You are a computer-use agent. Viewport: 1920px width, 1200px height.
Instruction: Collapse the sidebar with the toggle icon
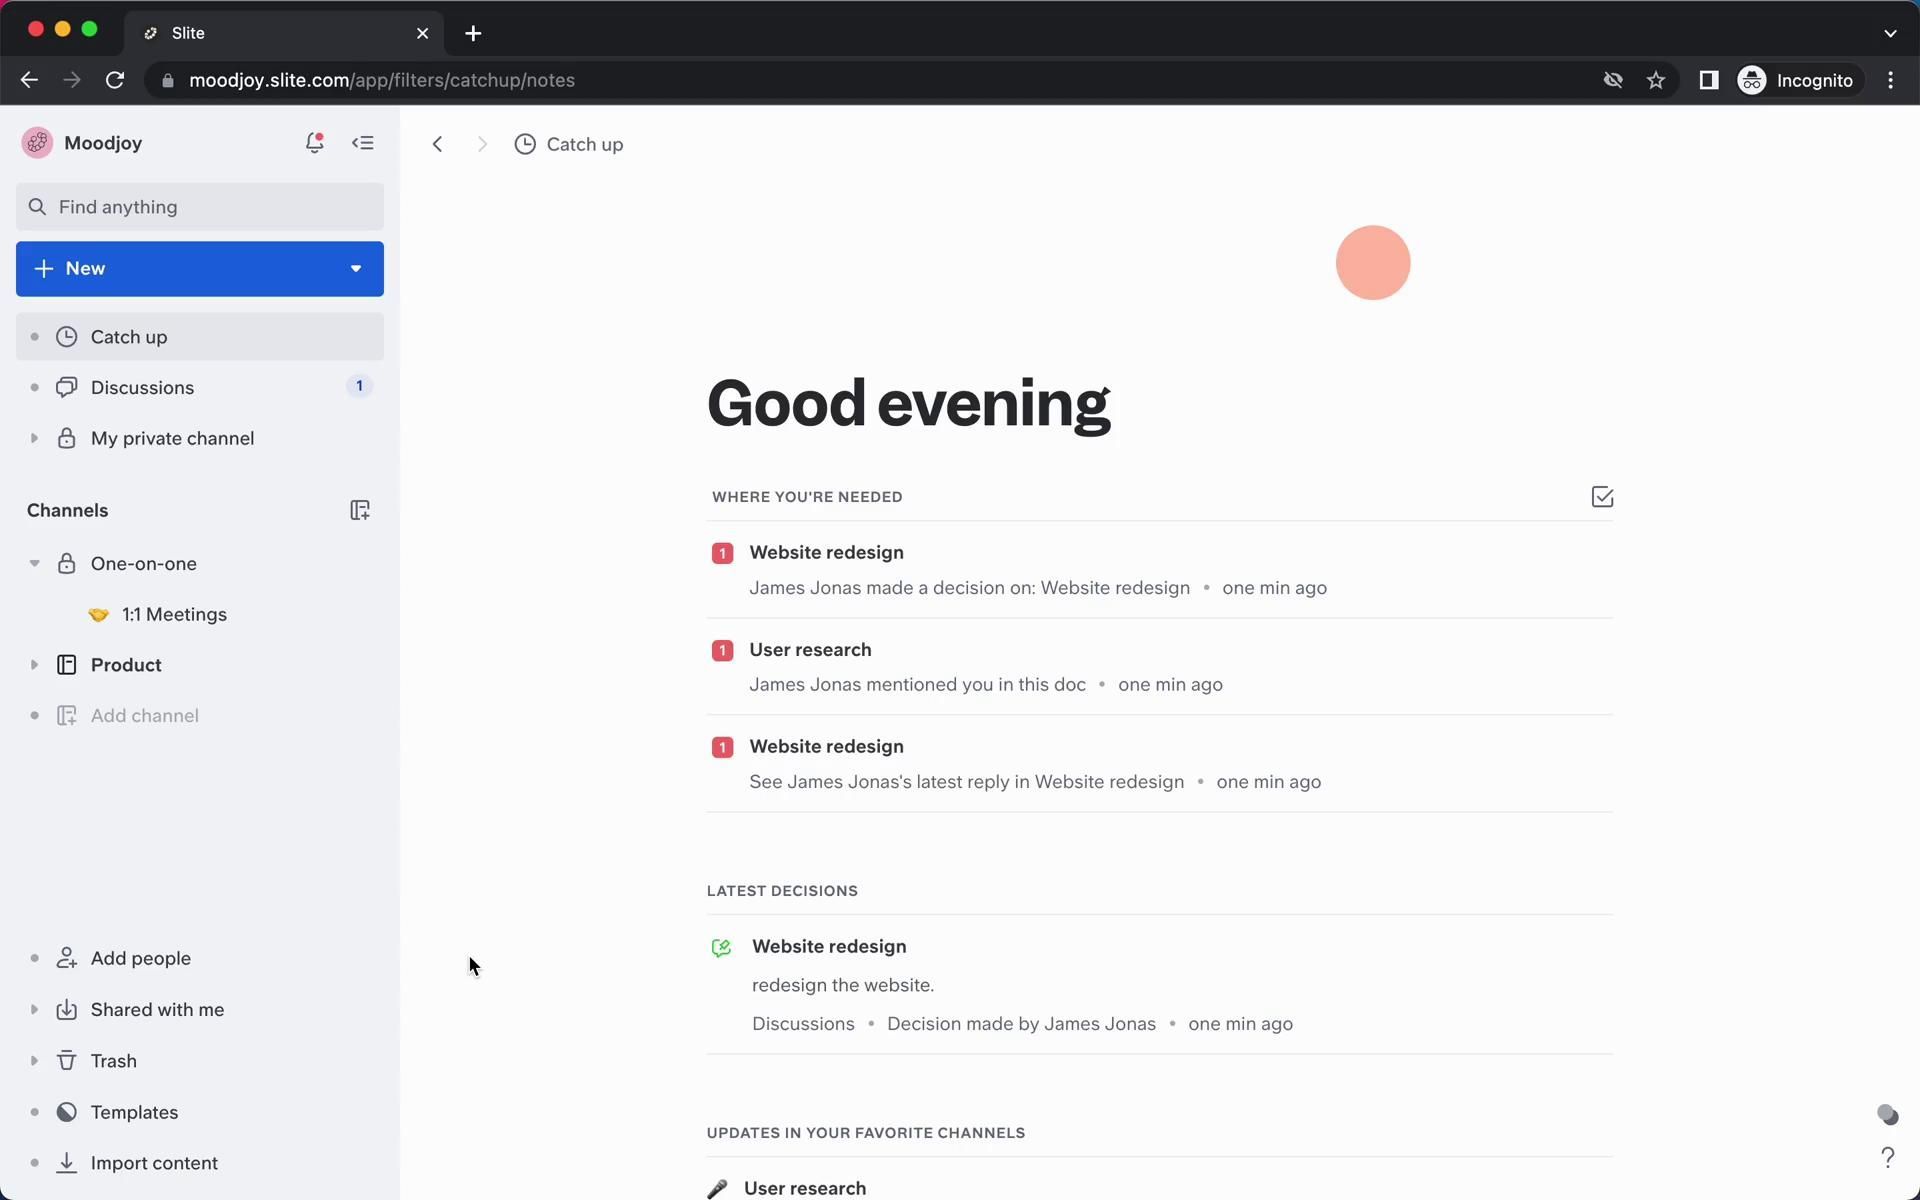coord(363,143)
